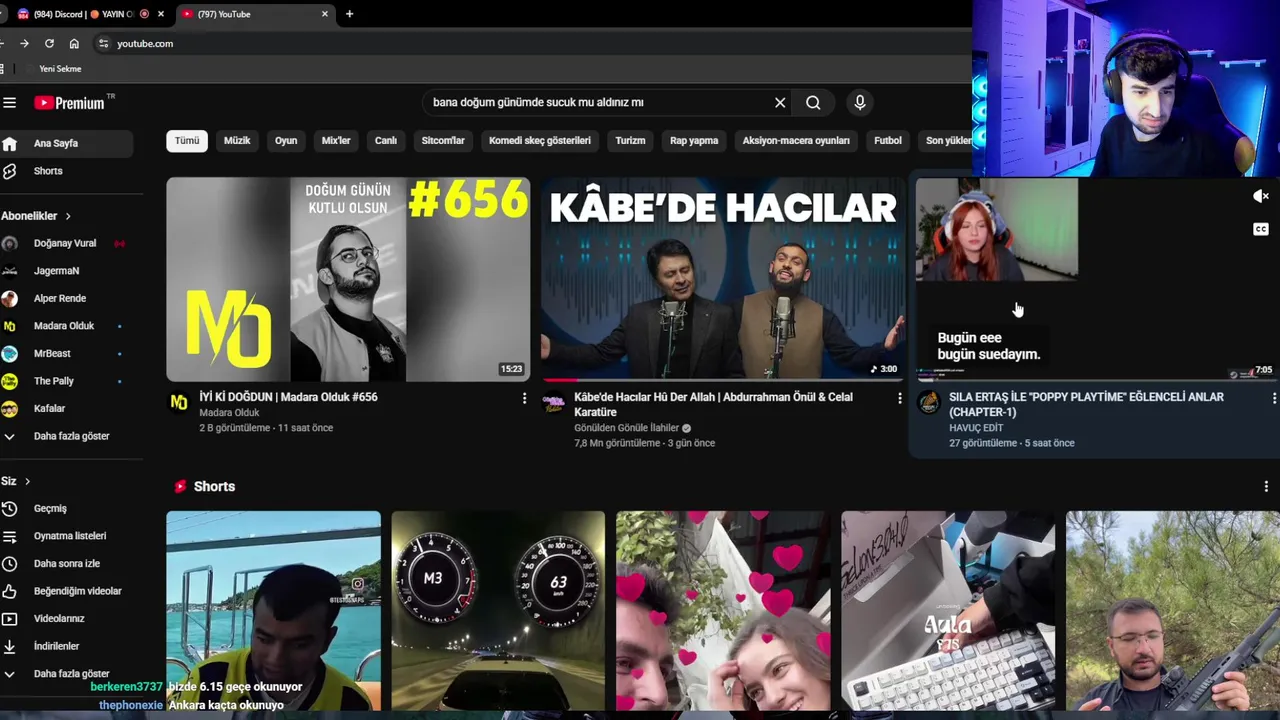
Task: Reload the page in browser
Action: 49,43
